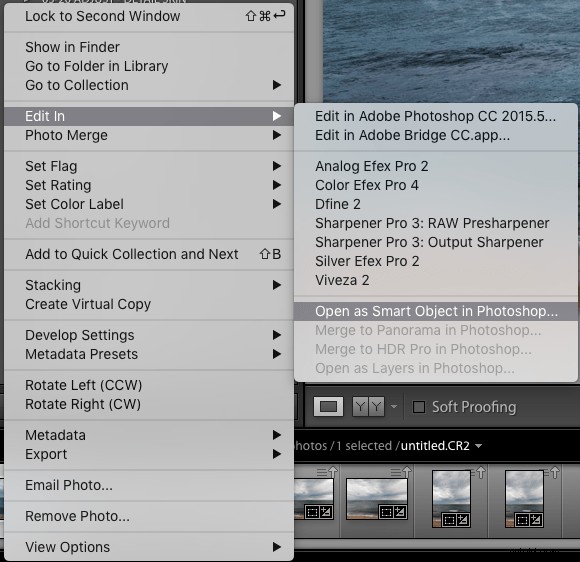Open the Before/After view dropdown arrow
This screenshot has height=562, width=580.
click(x=394, y=407)
